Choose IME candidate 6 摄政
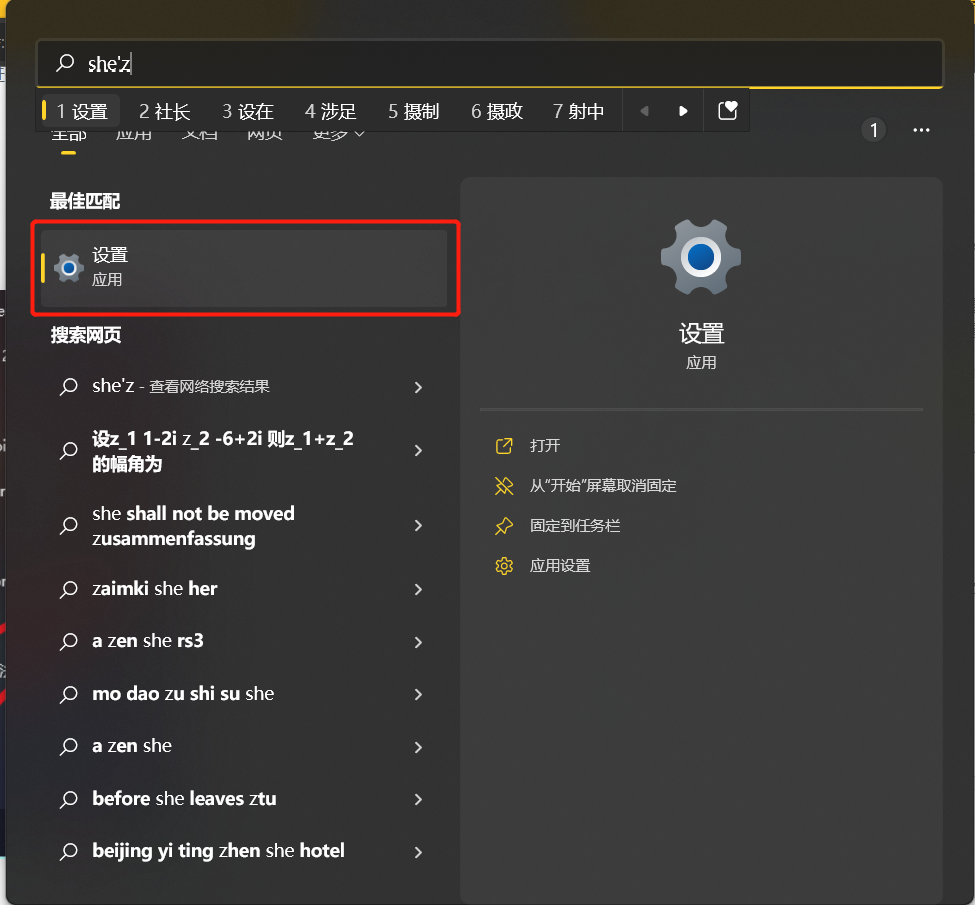975x905 pixels. 497,112
